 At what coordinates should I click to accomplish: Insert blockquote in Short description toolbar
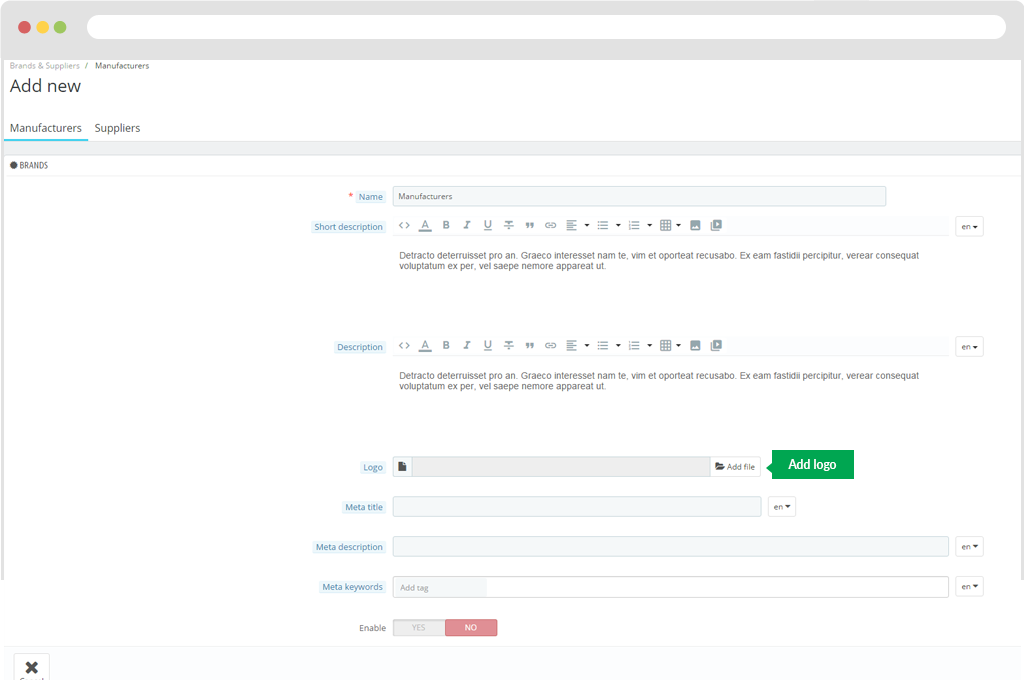pyautogui.click(x=530, y=225)
